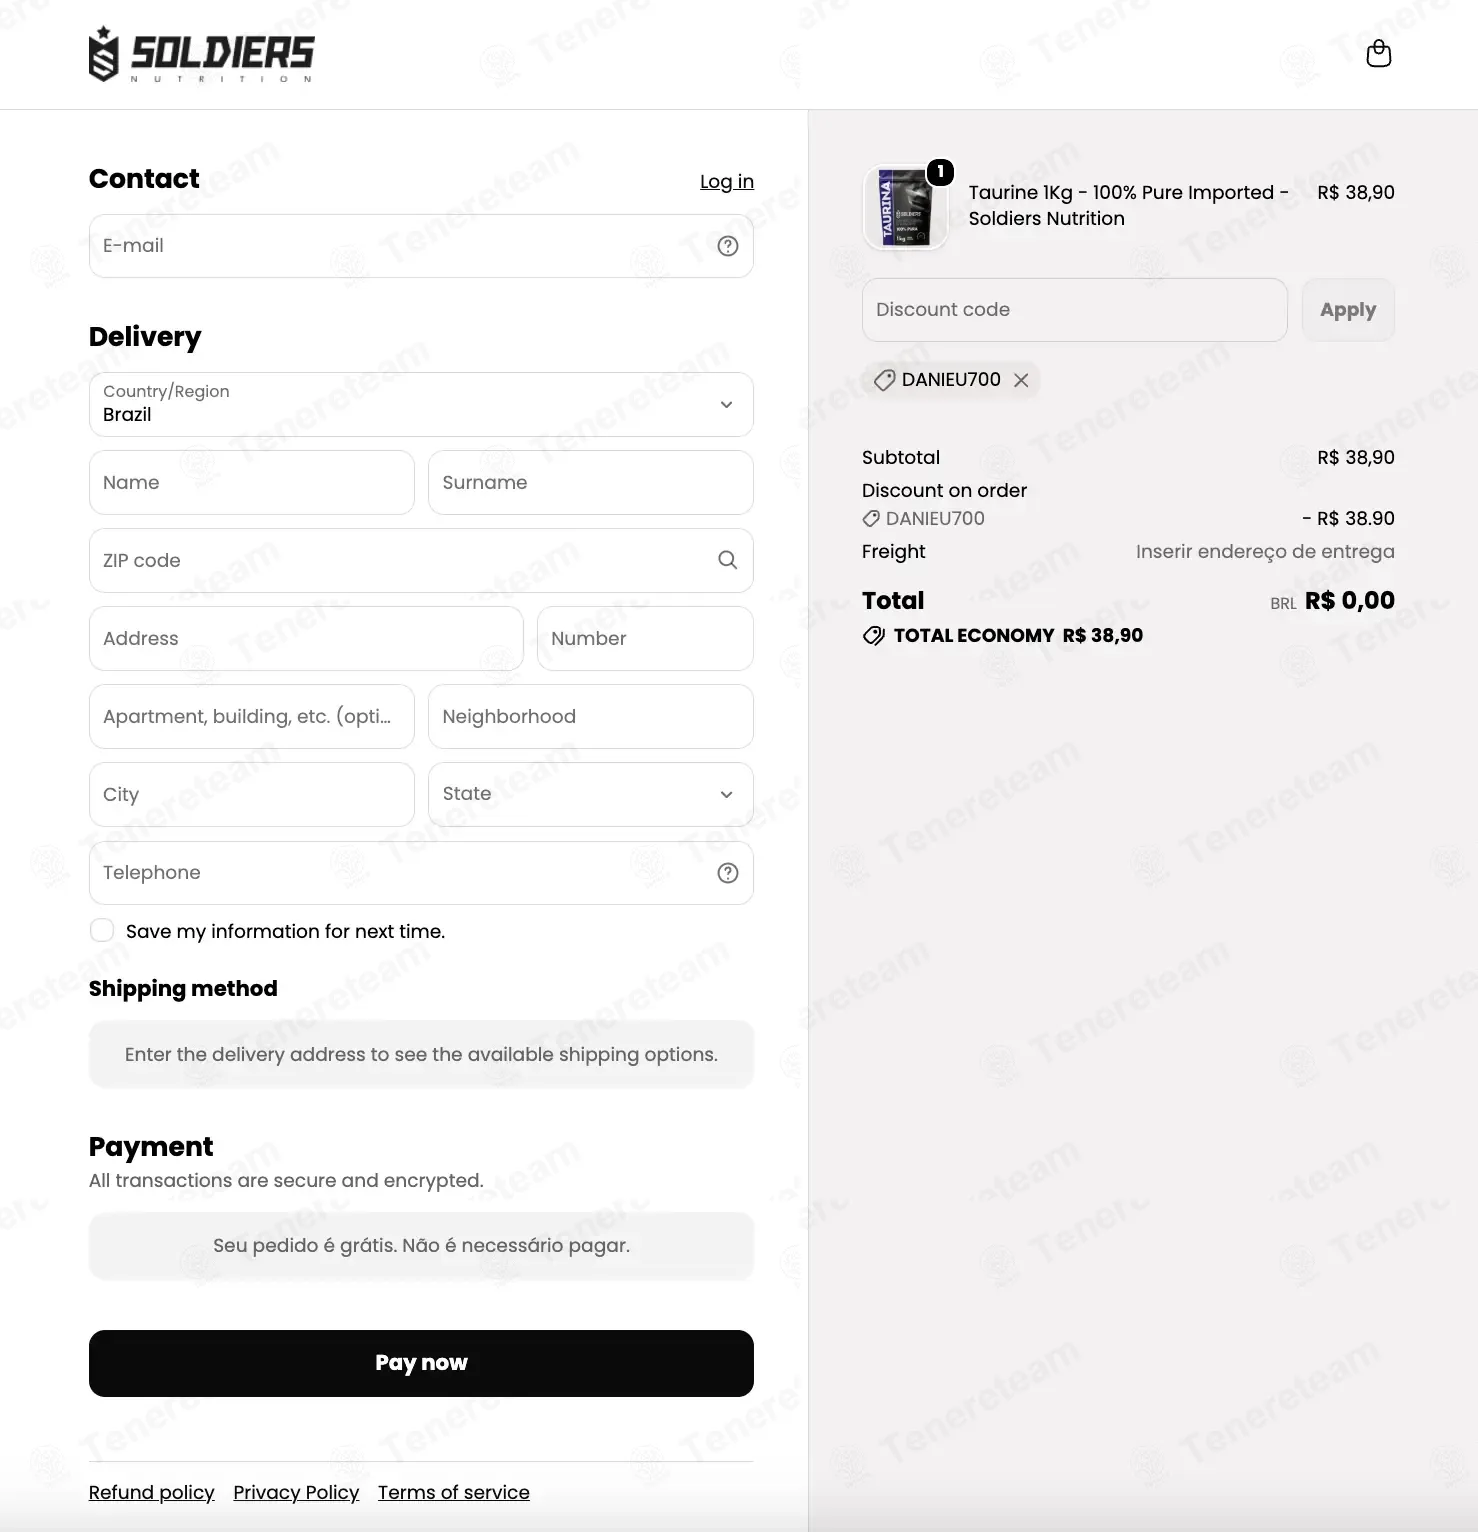Screen dimensions: 1478x1532
Task: Click the Apply discount button
Action: click(1348, 310)
